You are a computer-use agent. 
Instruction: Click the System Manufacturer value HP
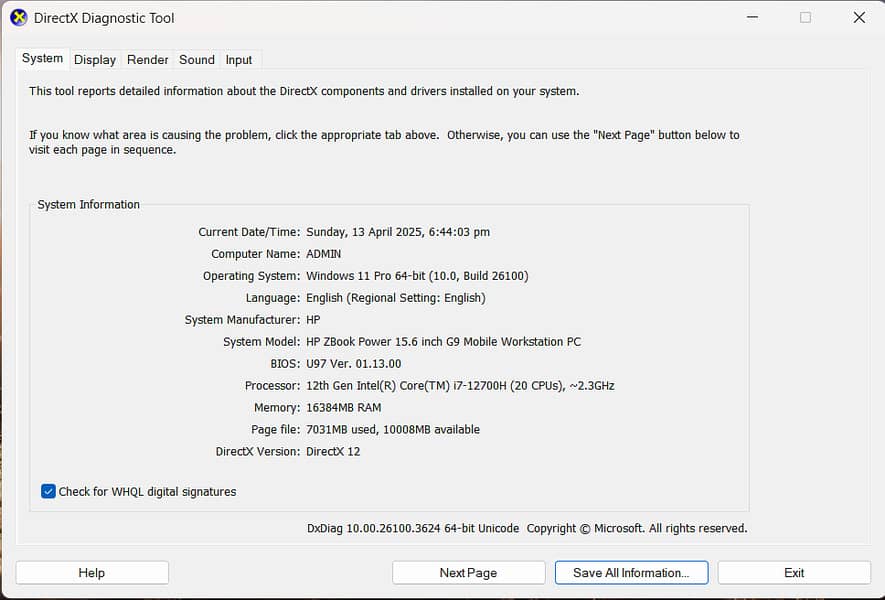313,320
